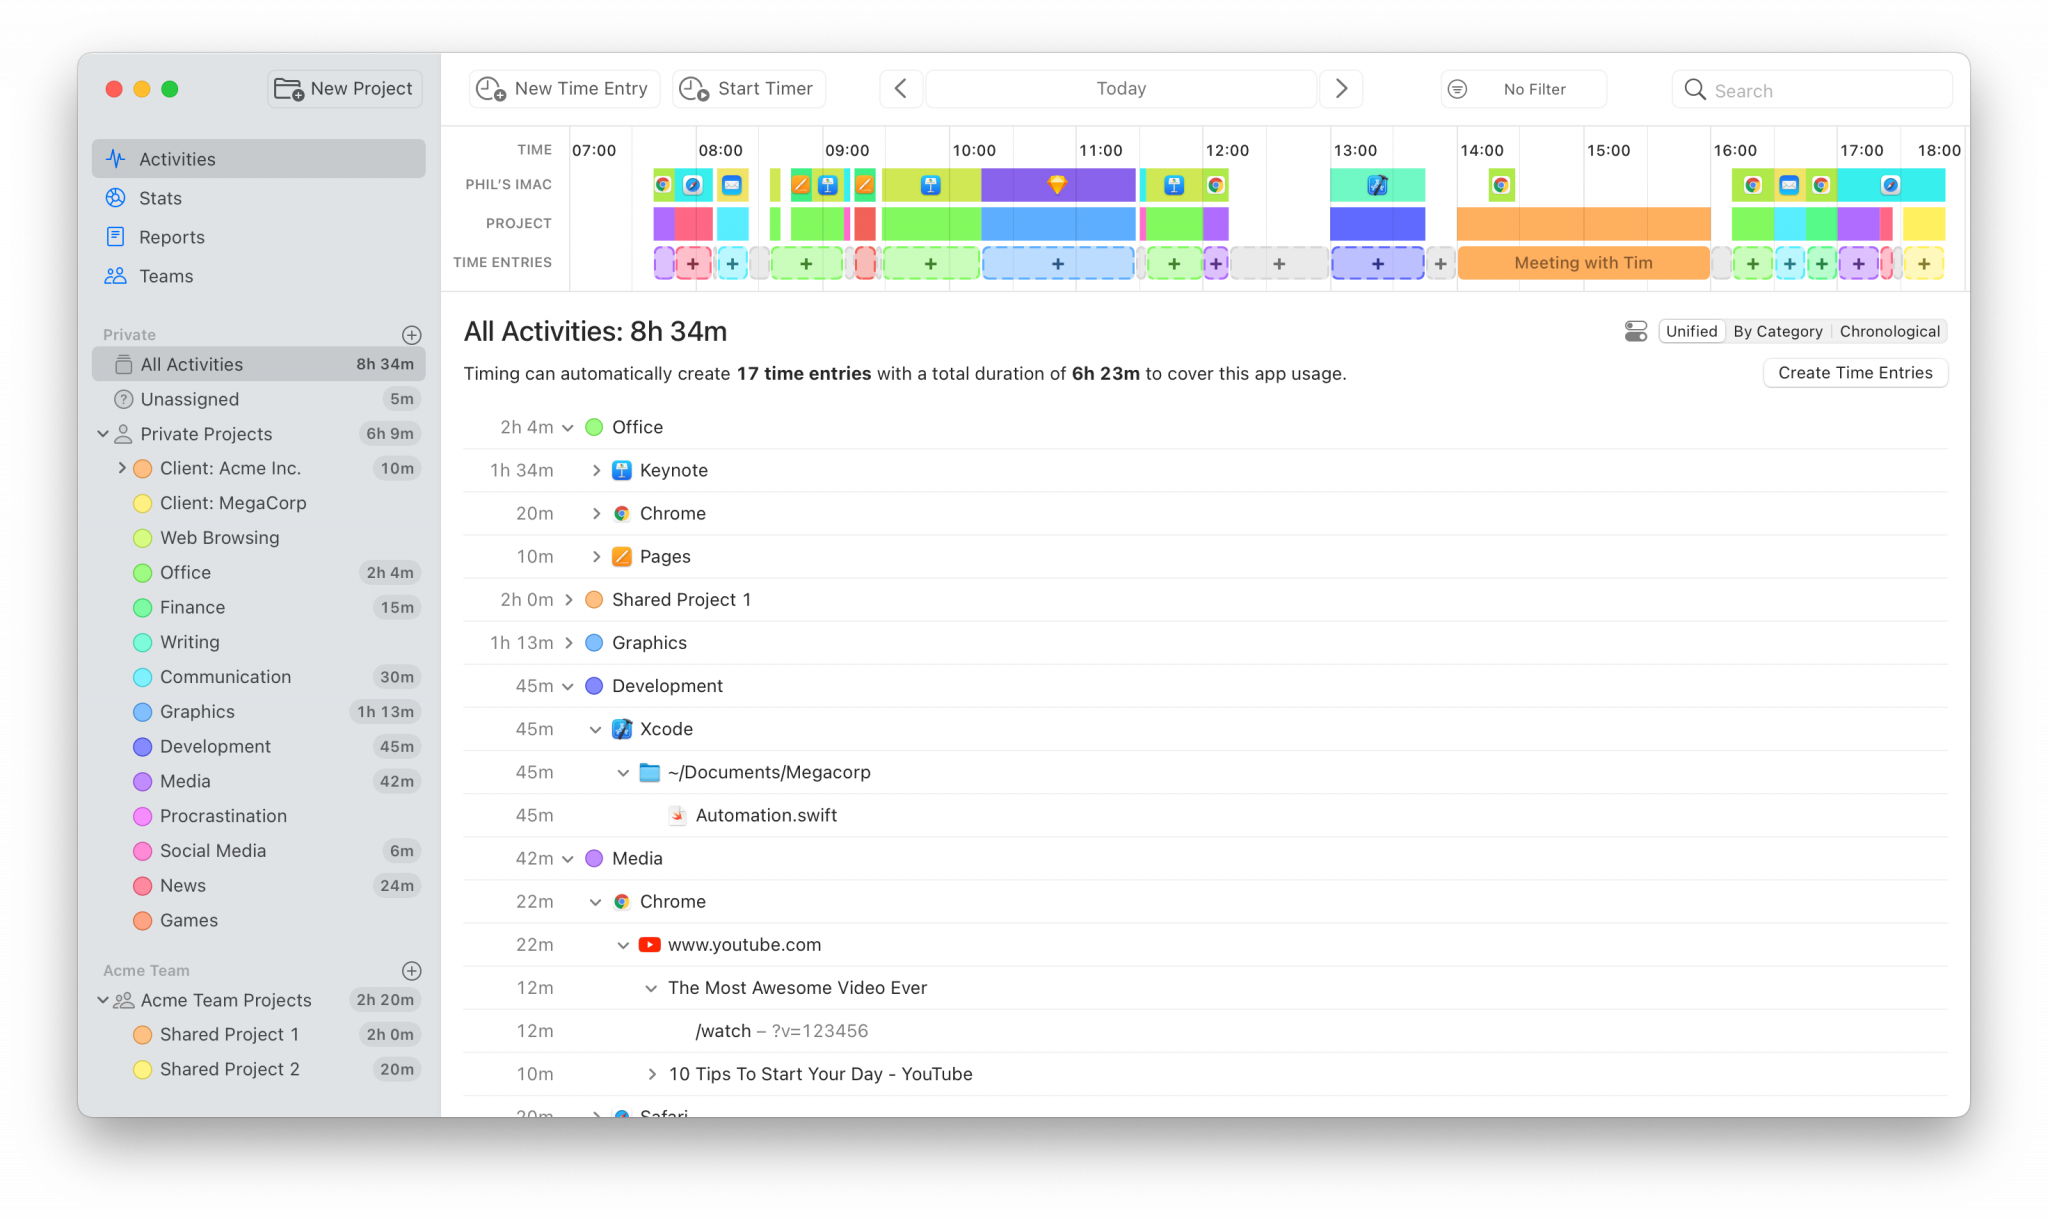
Task: Click the Pages app icon in the activity list
Action: click(x=622, y=556)
